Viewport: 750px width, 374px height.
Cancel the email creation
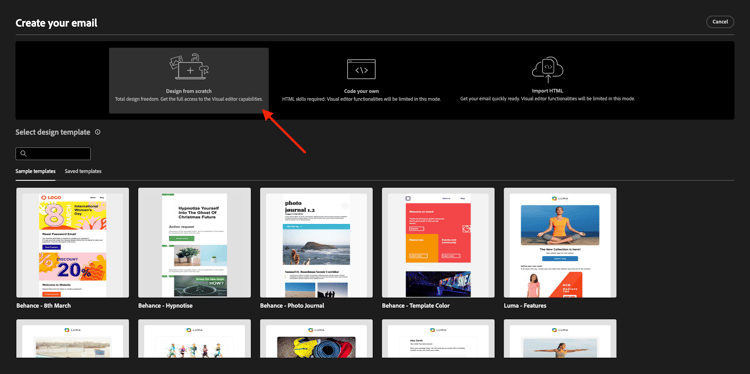pos(720,22)
